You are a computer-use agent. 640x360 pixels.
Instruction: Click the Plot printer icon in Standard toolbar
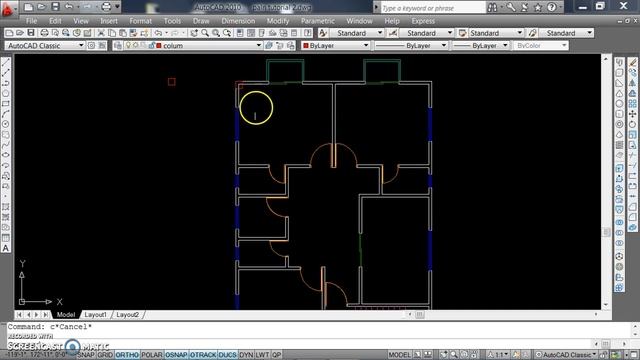[44, 33]
